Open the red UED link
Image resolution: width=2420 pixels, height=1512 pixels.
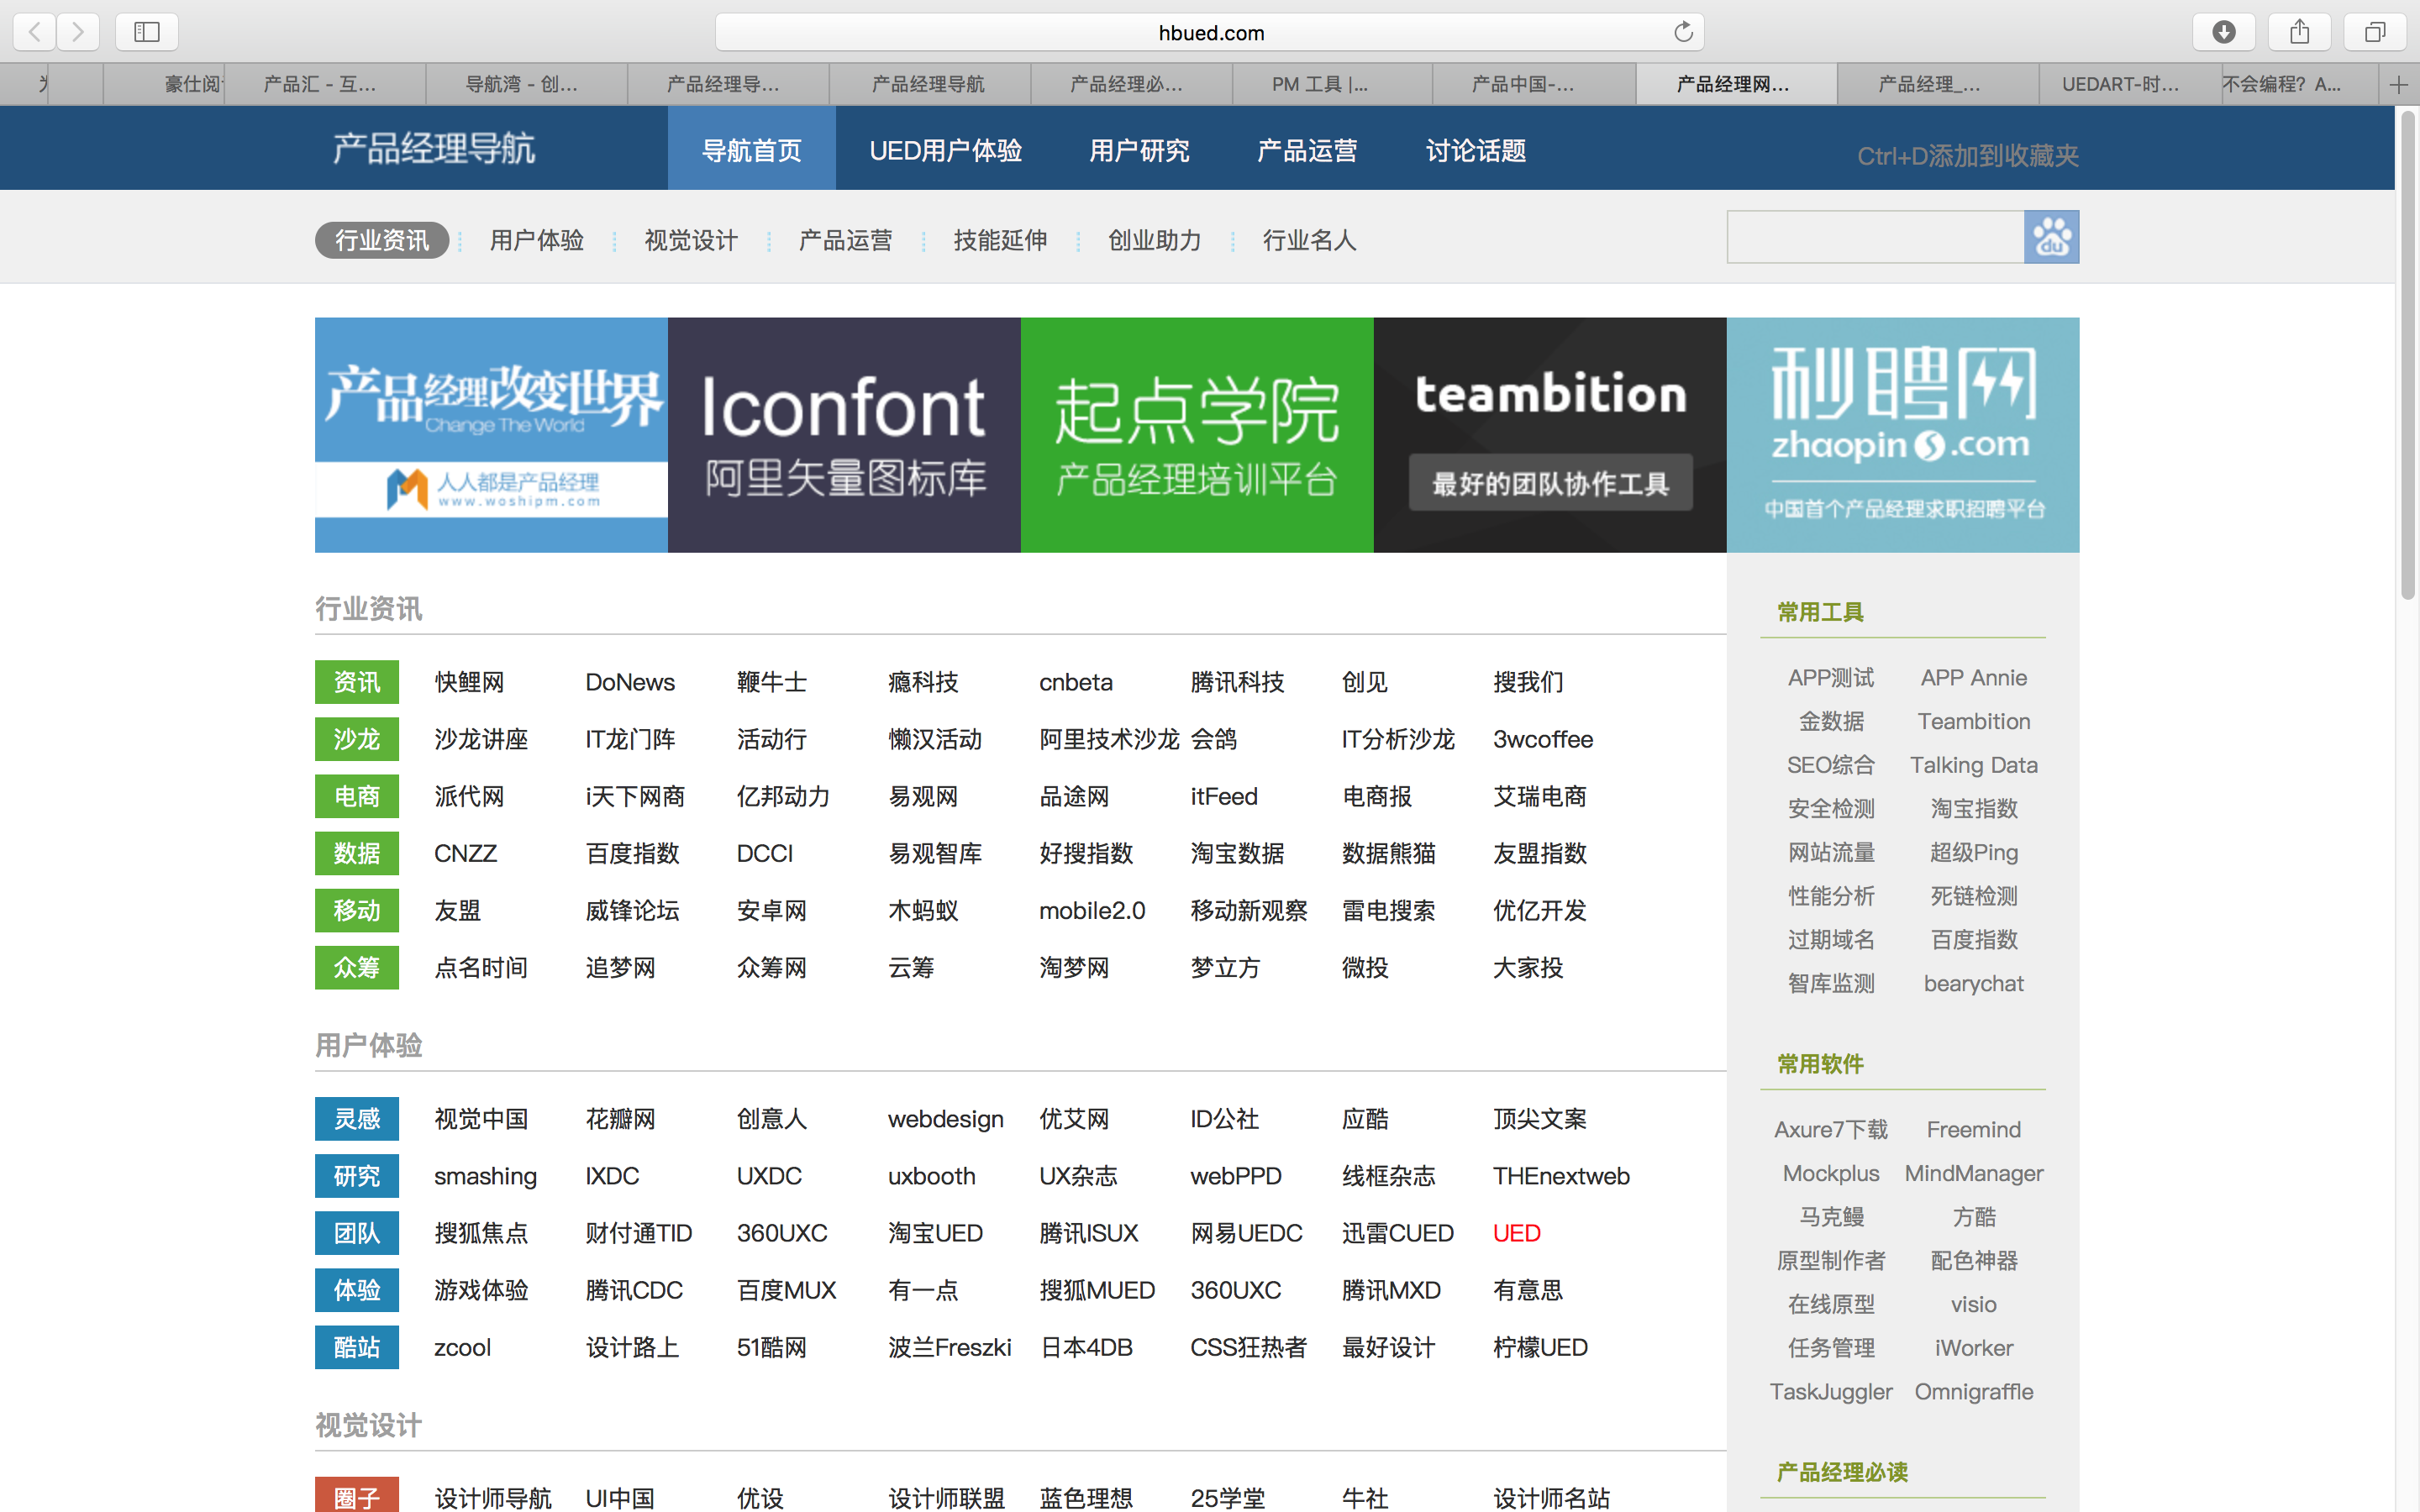pos(1516,1233)
